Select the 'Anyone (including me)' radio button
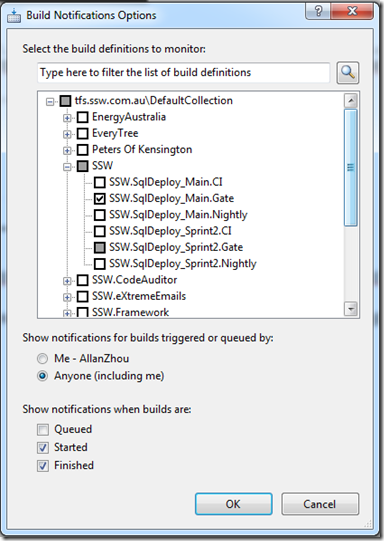 [x=42, y=376]
